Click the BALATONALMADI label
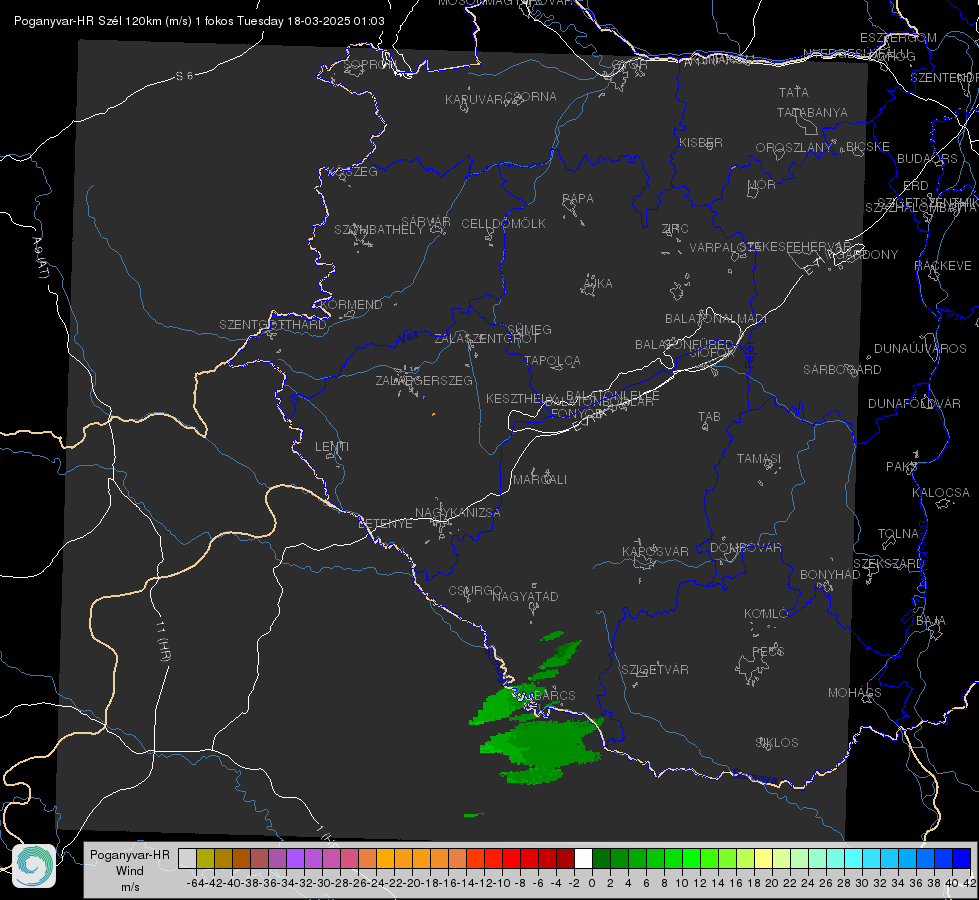 [716, 319]
